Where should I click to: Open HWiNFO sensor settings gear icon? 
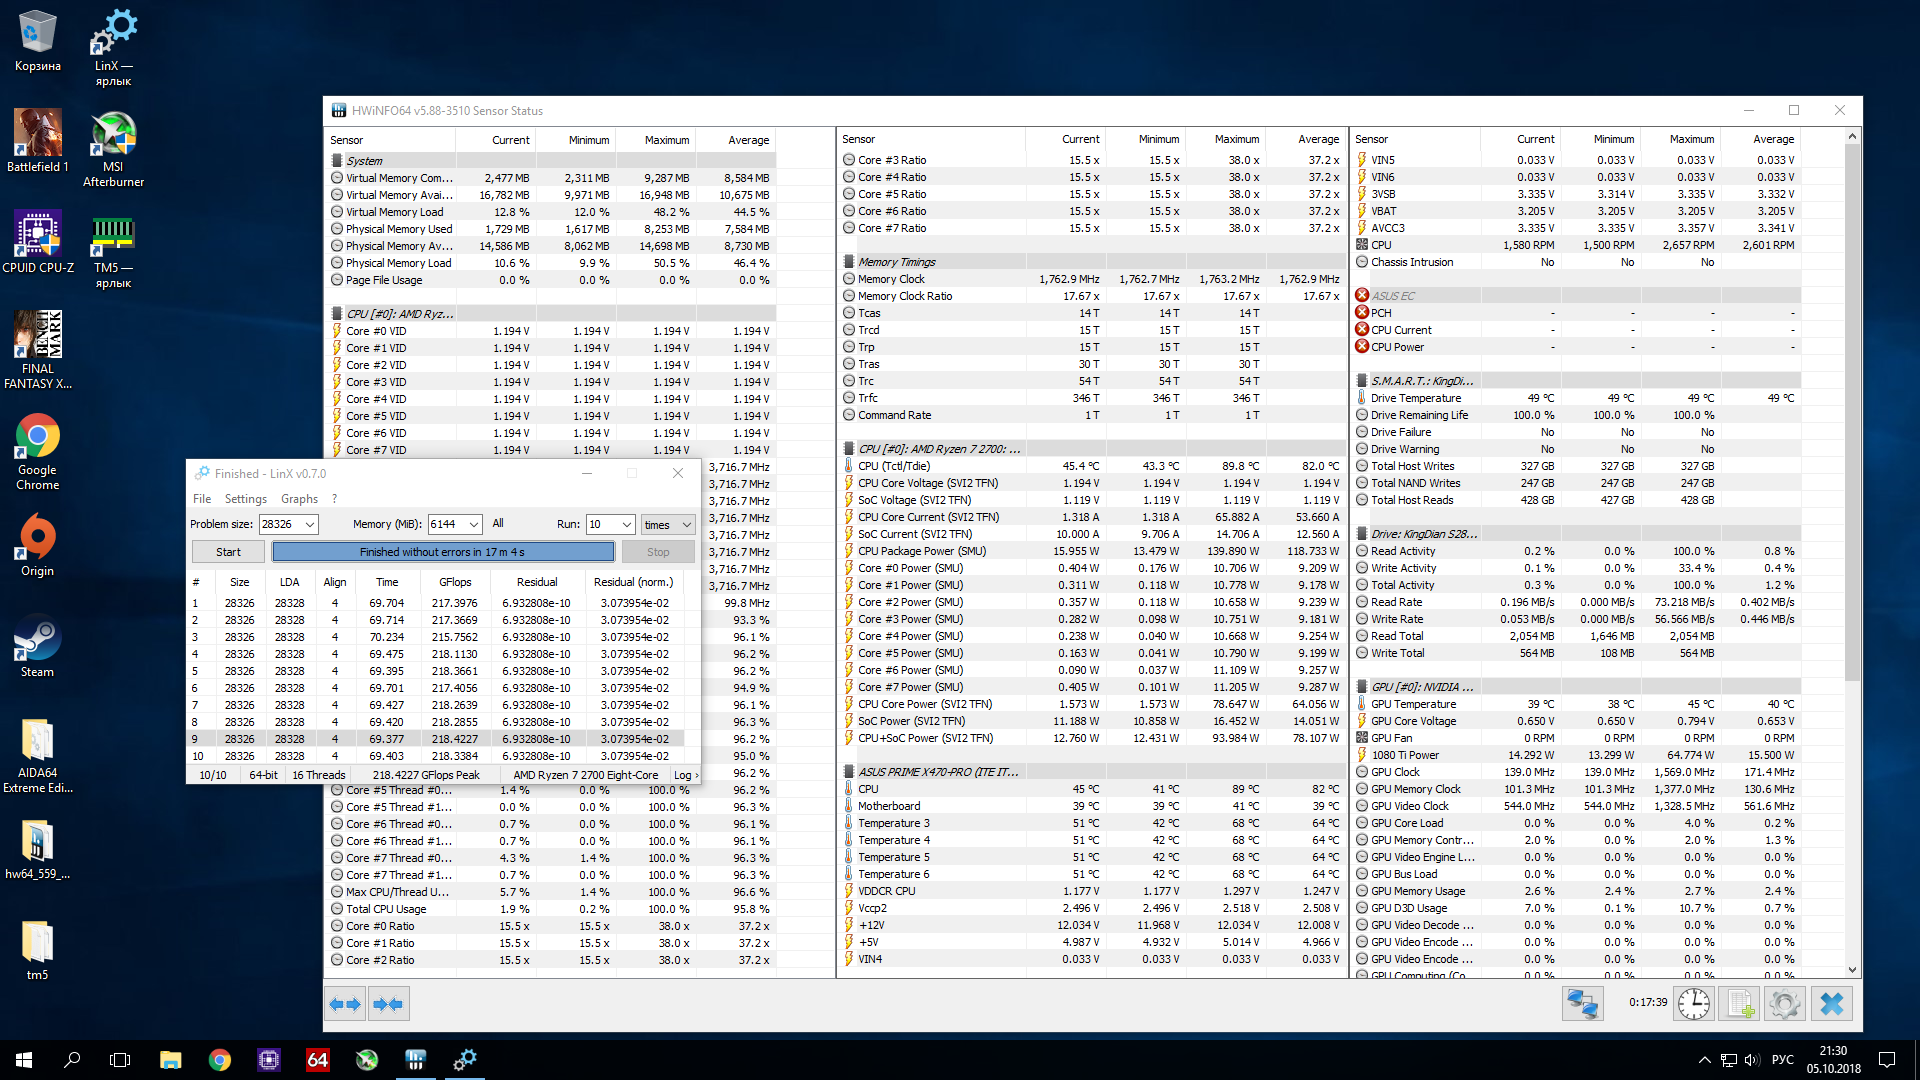(1785, 1004)
